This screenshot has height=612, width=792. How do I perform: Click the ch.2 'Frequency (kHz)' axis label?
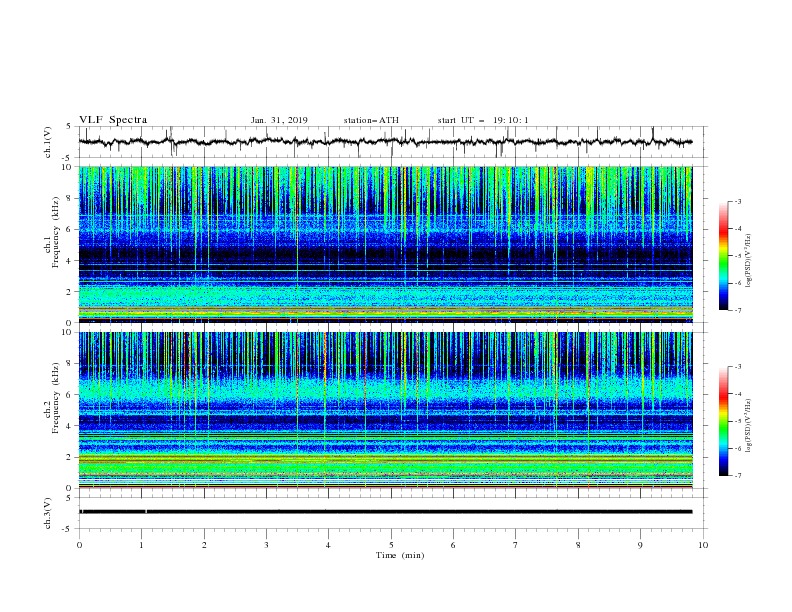click(56, 398)
